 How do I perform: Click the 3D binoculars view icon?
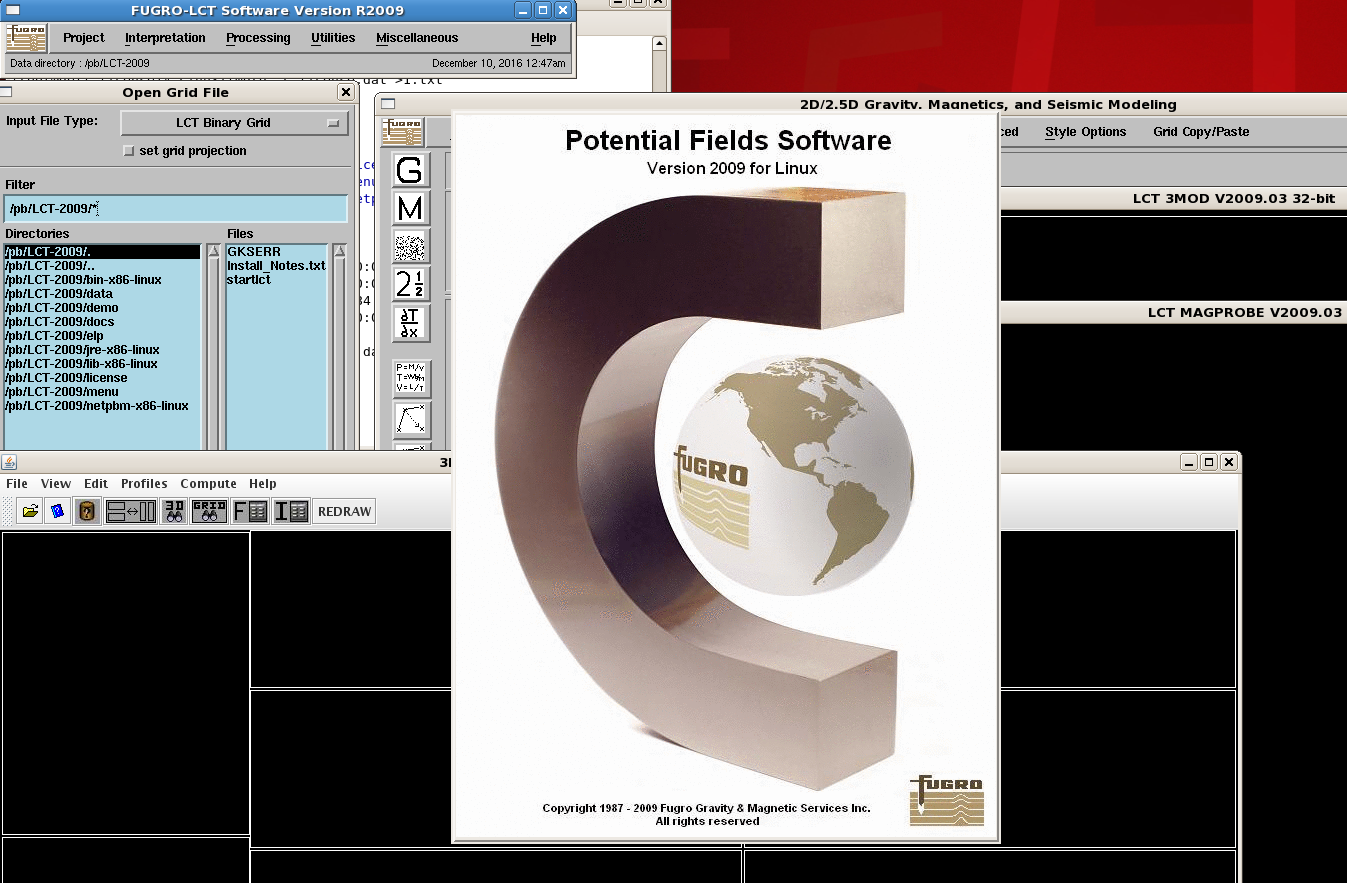(x=174, y=511)
